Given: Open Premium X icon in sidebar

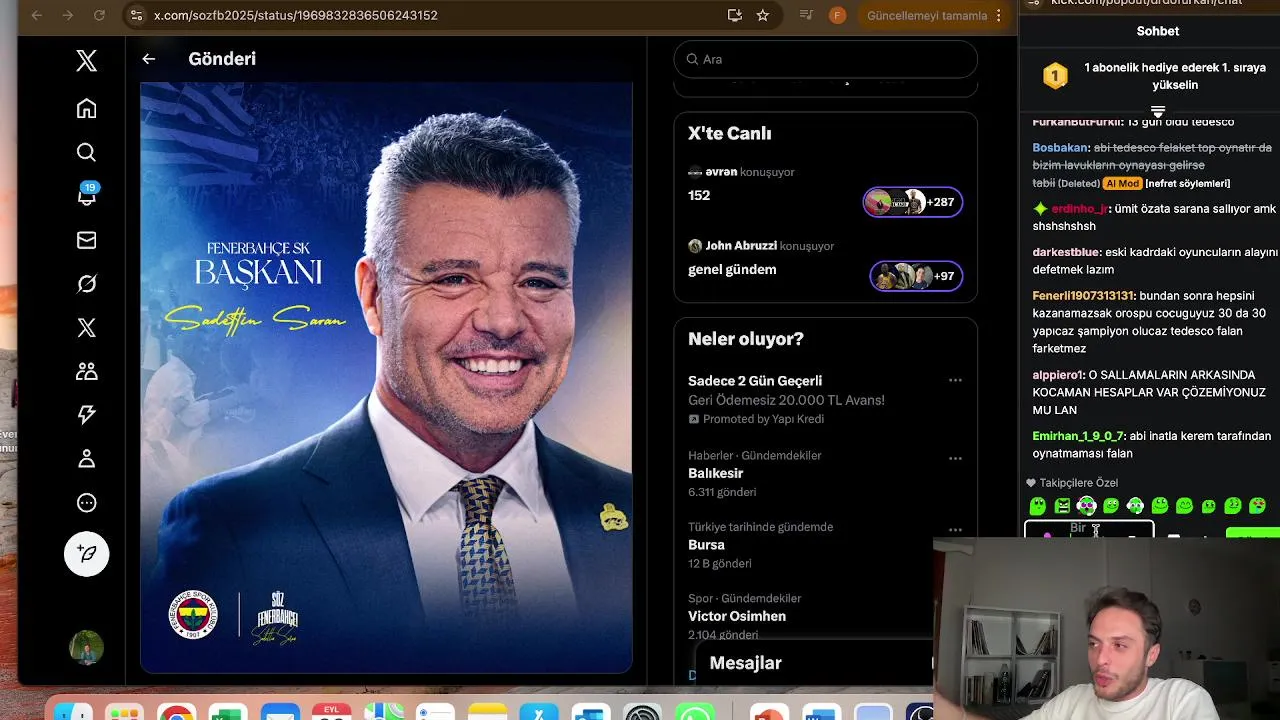Looking at the screenshot, I should 87,328.
